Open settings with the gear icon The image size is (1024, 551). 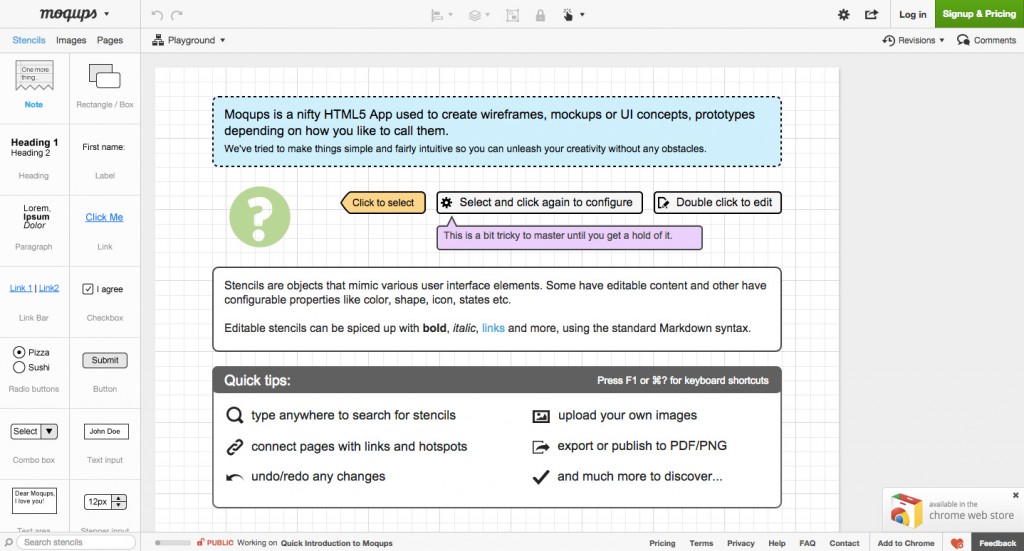coord(843,15)
